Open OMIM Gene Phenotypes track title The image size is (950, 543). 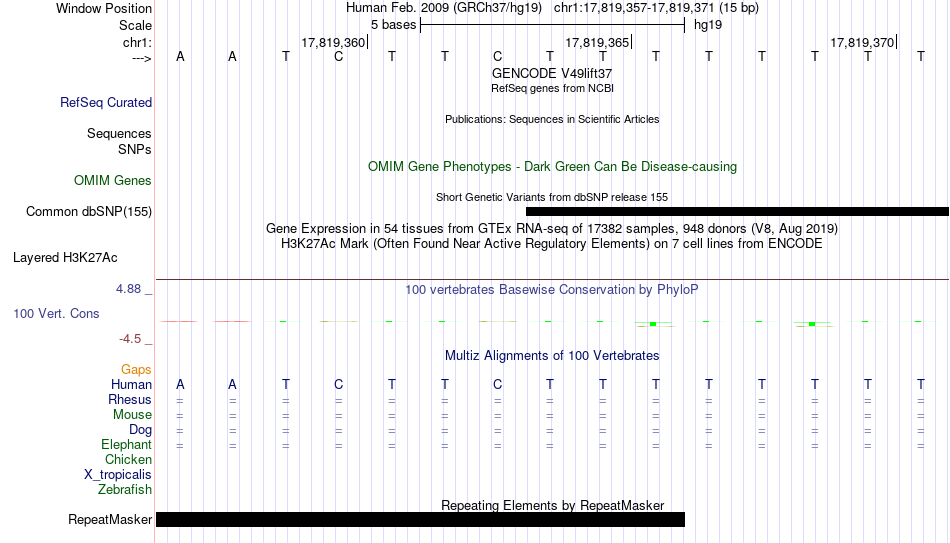[552, 167]
